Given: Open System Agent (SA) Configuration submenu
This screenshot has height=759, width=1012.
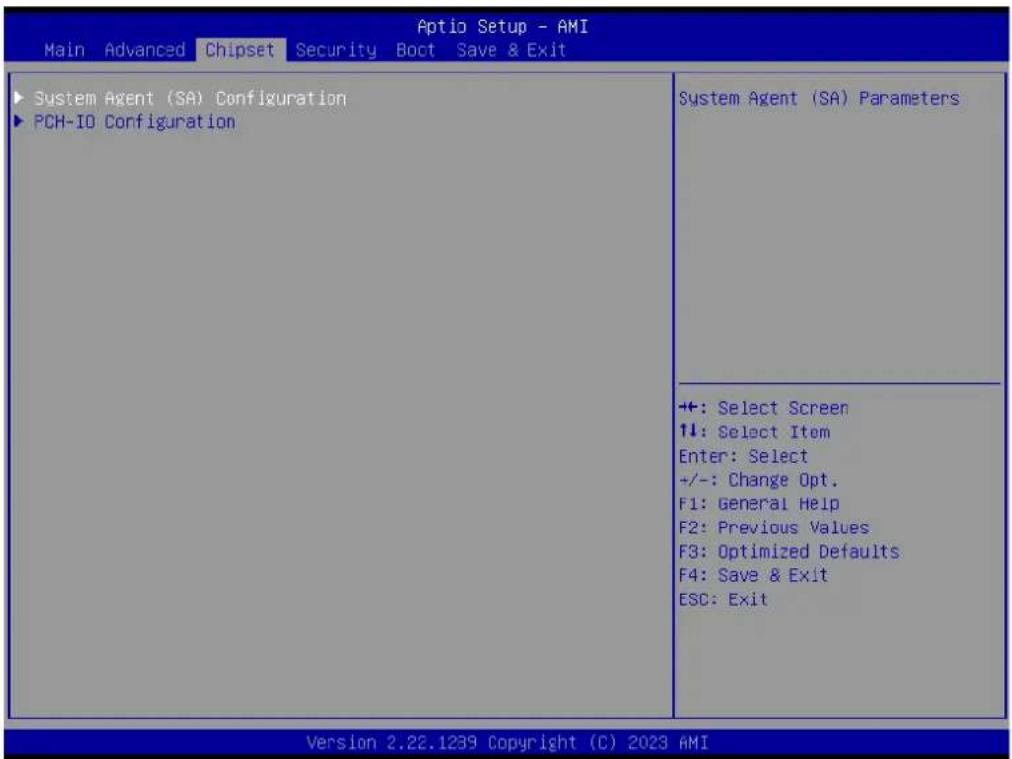Looking at the screenshot, I should point(190,99).
